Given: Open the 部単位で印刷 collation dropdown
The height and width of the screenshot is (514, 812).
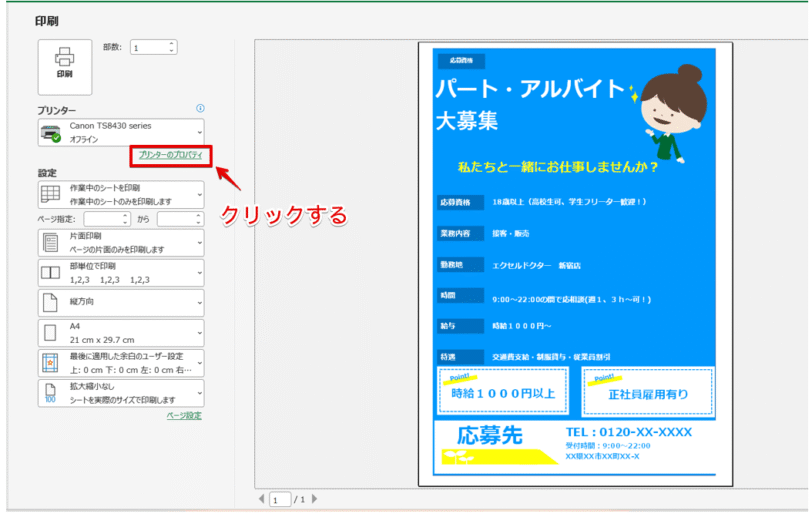Looking at the screenshot, I should 121,273.
